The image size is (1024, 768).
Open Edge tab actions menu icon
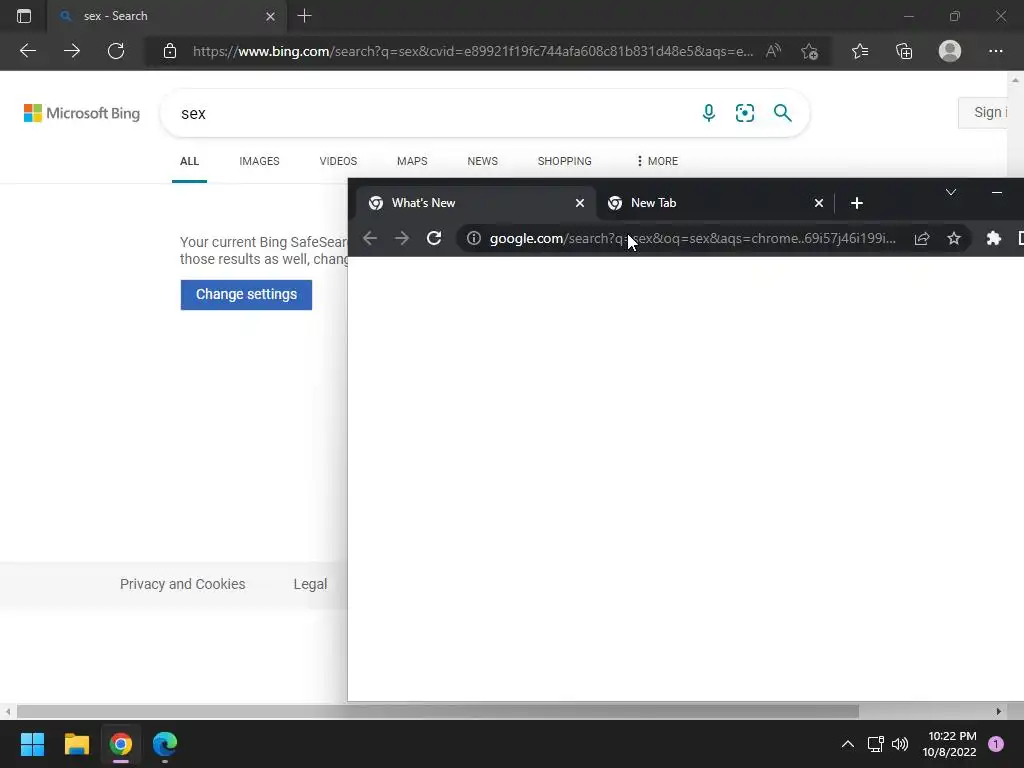click(x=24, y=16)
